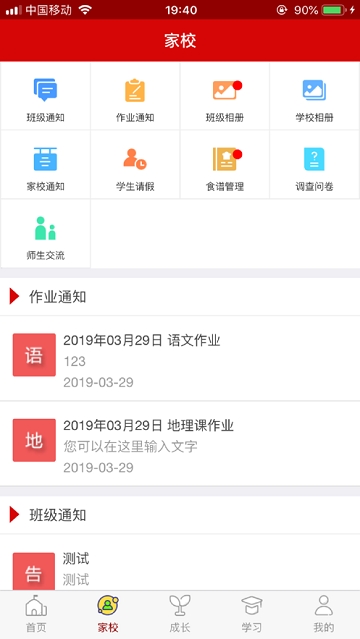Expand the 班级通知 section red triangle
360x639 pixels.
(x=14, y=515)
